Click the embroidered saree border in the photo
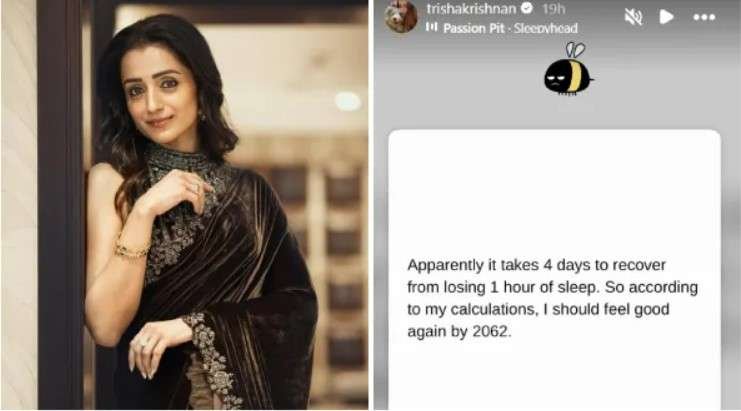 211,359
